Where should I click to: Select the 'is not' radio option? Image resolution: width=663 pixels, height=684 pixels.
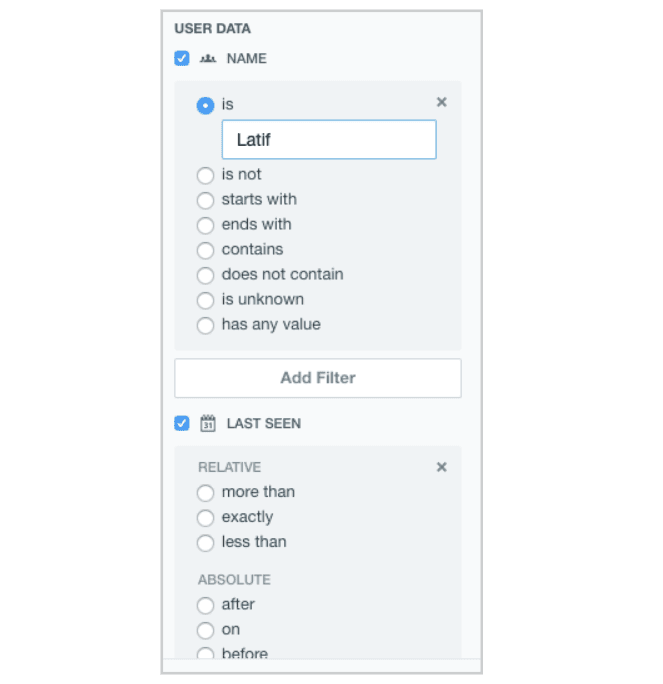point(205,175)
